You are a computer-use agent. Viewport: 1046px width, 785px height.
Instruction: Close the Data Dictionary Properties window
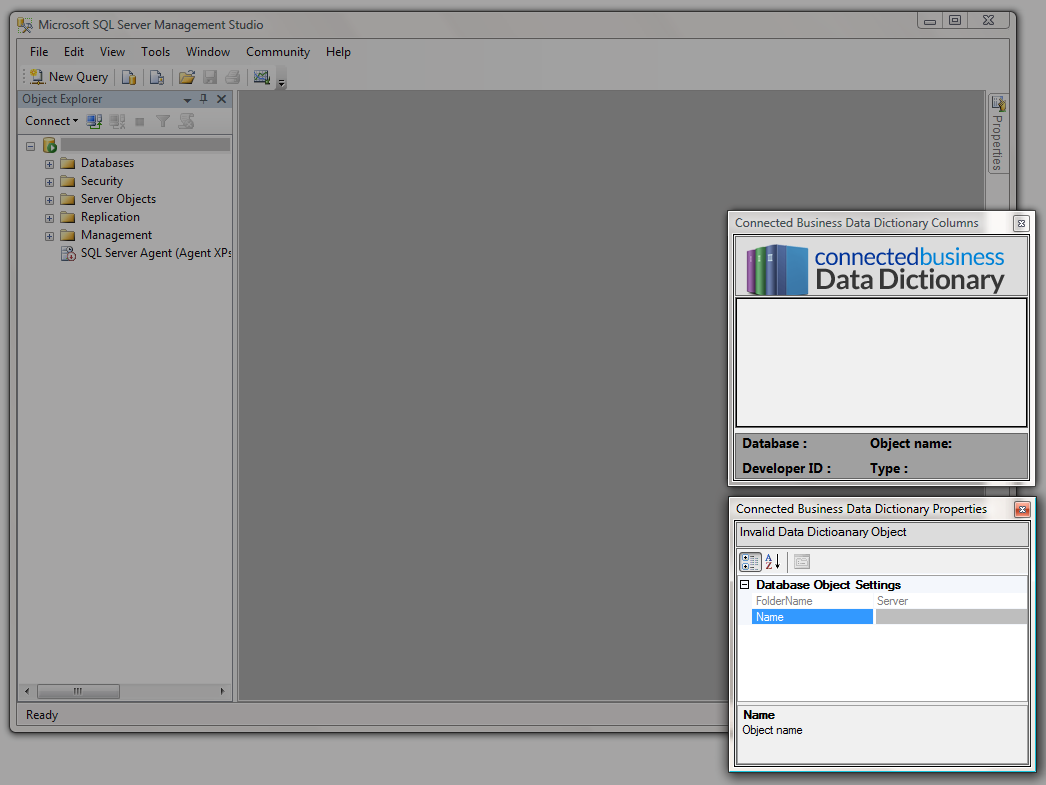point(1021,509)
